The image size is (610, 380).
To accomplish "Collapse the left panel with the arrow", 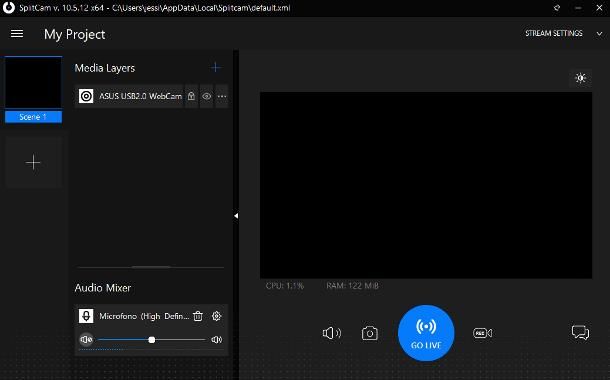I will 236,215.
